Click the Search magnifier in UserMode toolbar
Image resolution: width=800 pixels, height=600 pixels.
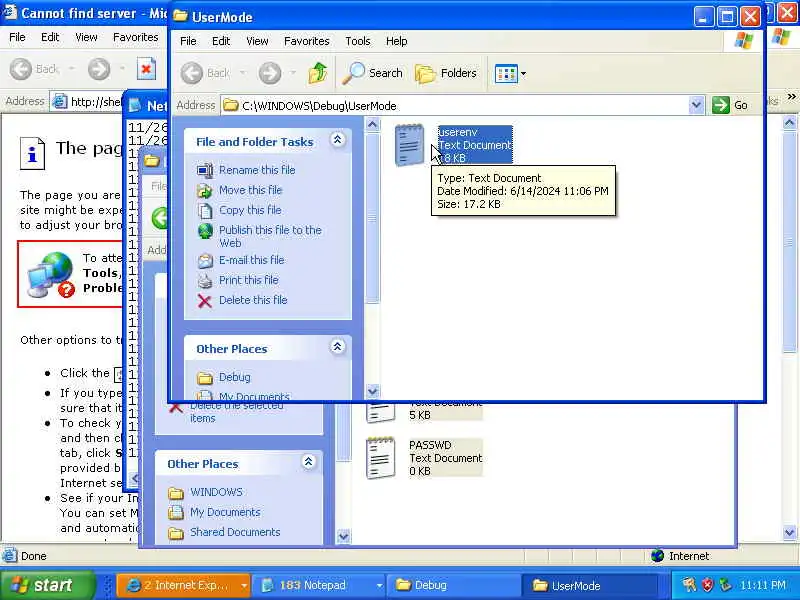[354, 73]
